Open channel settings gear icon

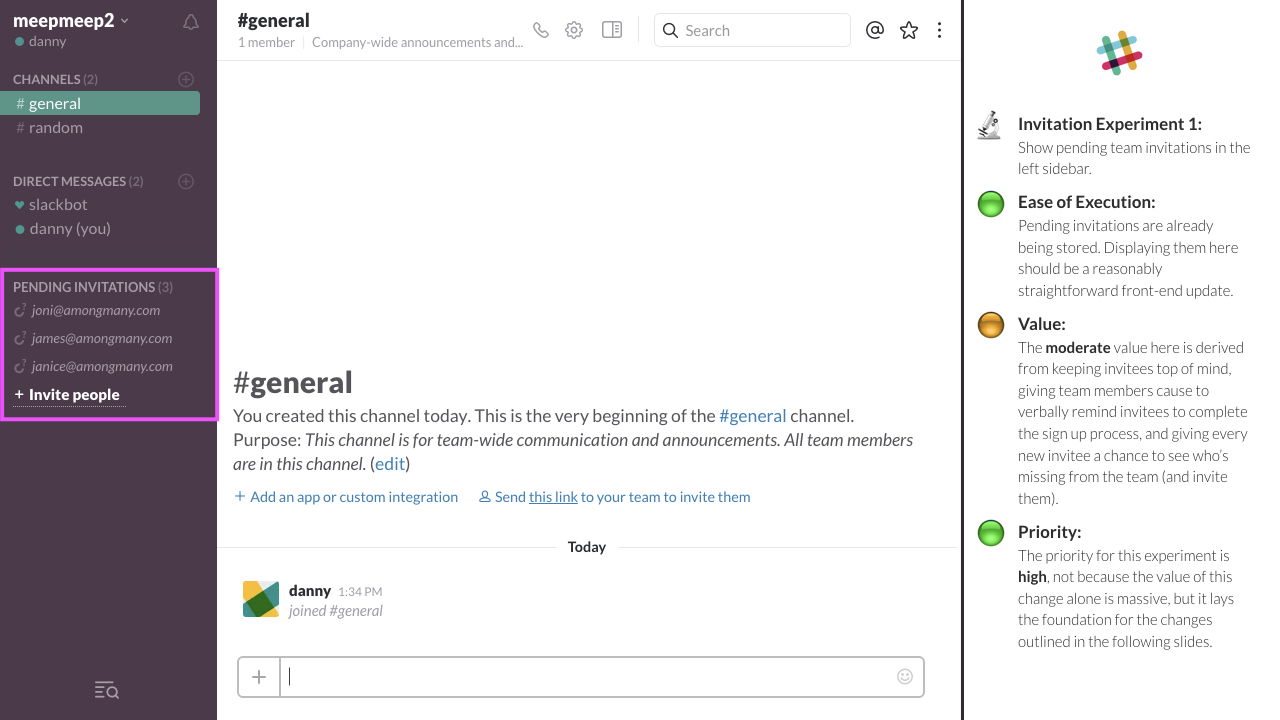point(574,30)
